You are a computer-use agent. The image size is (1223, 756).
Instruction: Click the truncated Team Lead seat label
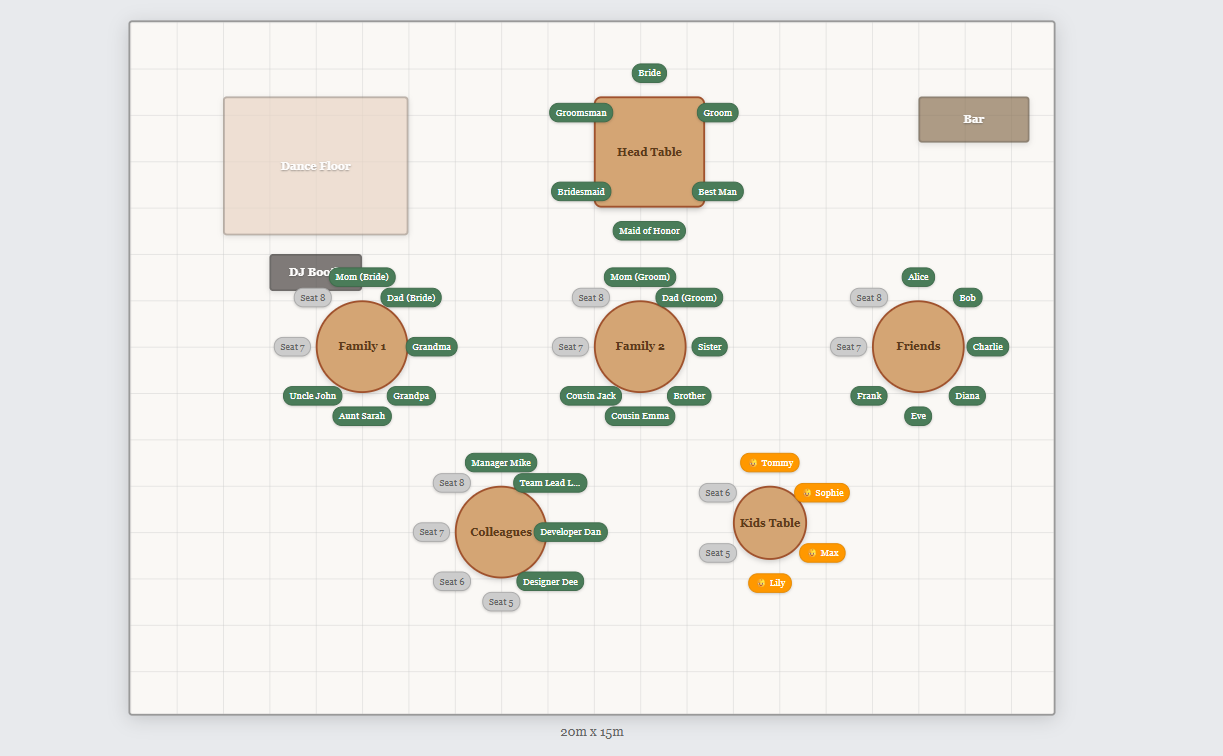548,482
